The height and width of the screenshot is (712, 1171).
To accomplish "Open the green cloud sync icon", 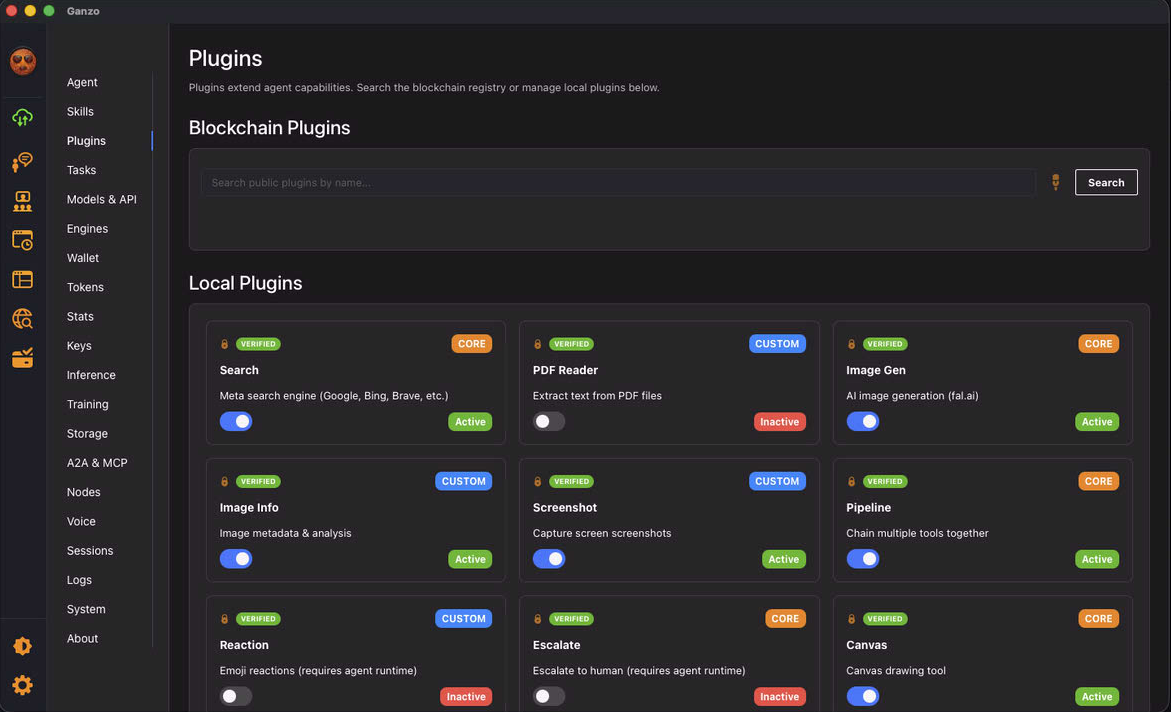I will pos(22,117).
